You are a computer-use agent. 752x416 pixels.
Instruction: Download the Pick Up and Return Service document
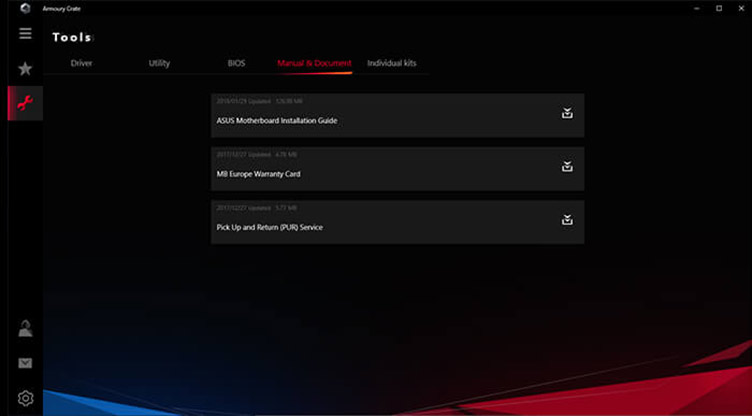(x=567, y=220)
